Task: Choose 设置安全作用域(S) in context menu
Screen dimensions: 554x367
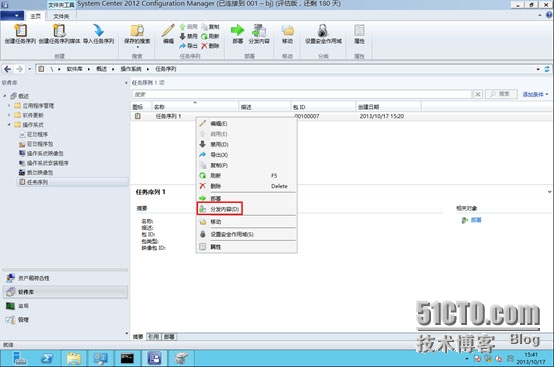Action: click(x=246, y=234)
